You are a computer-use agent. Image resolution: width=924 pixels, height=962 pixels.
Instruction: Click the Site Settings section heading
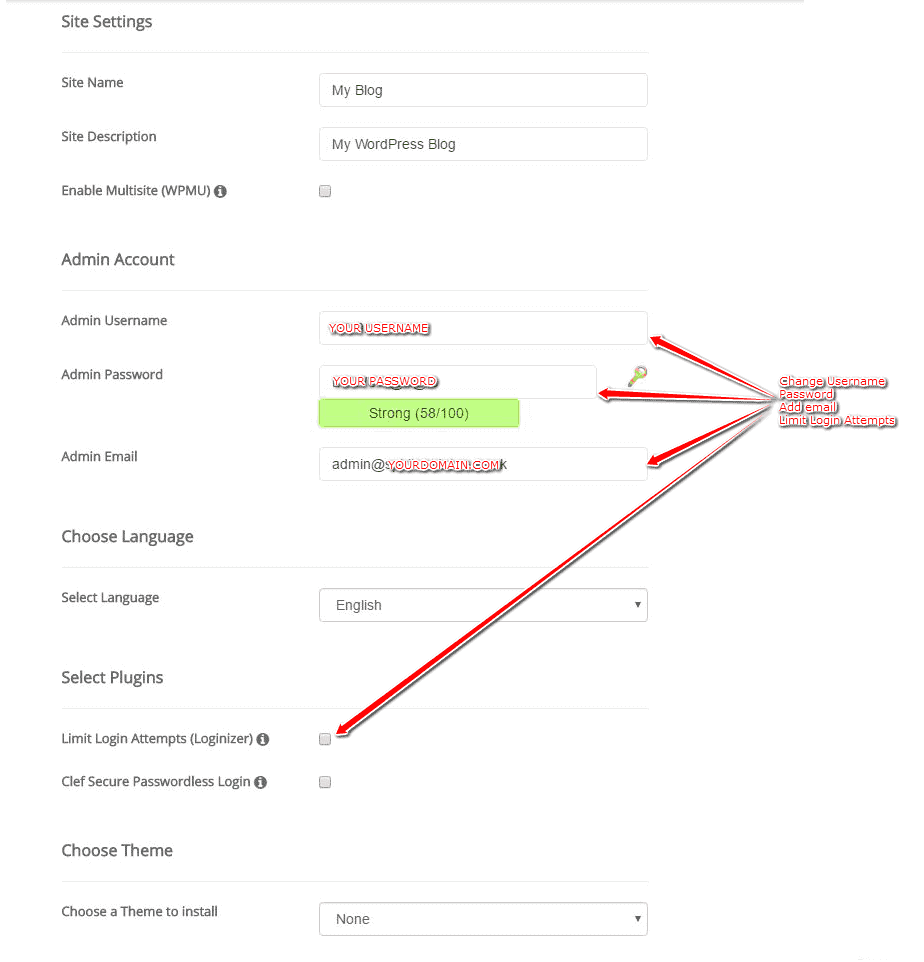[106, 21]
